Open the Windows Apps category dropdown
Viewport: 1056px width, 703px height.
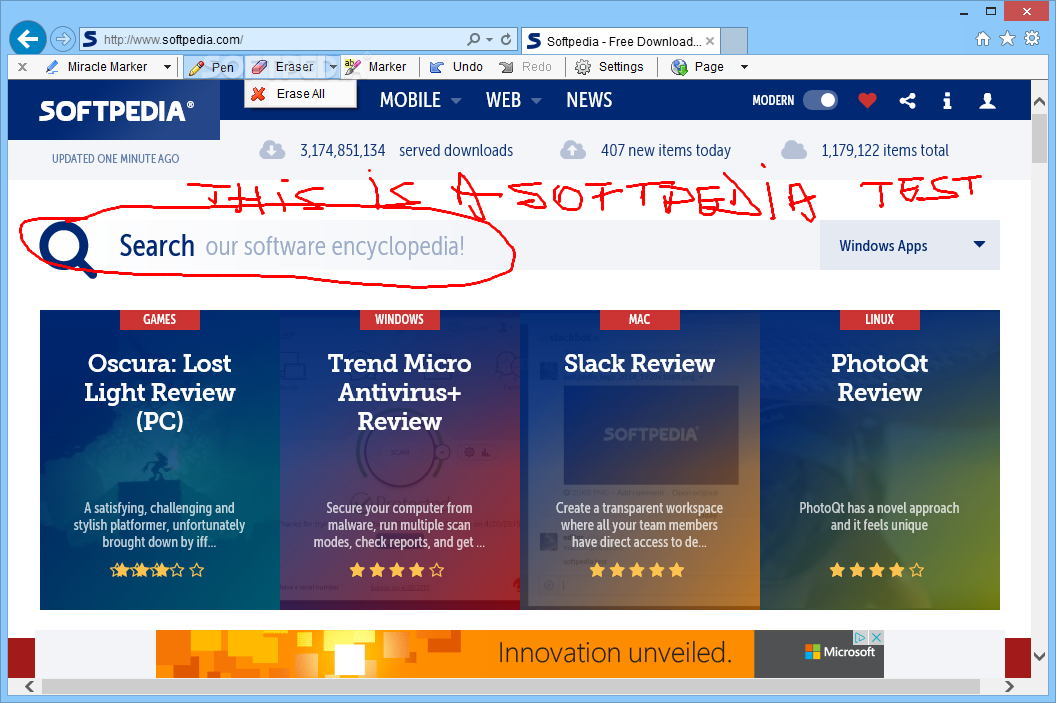pyautogui.click(x=910, y=246)
